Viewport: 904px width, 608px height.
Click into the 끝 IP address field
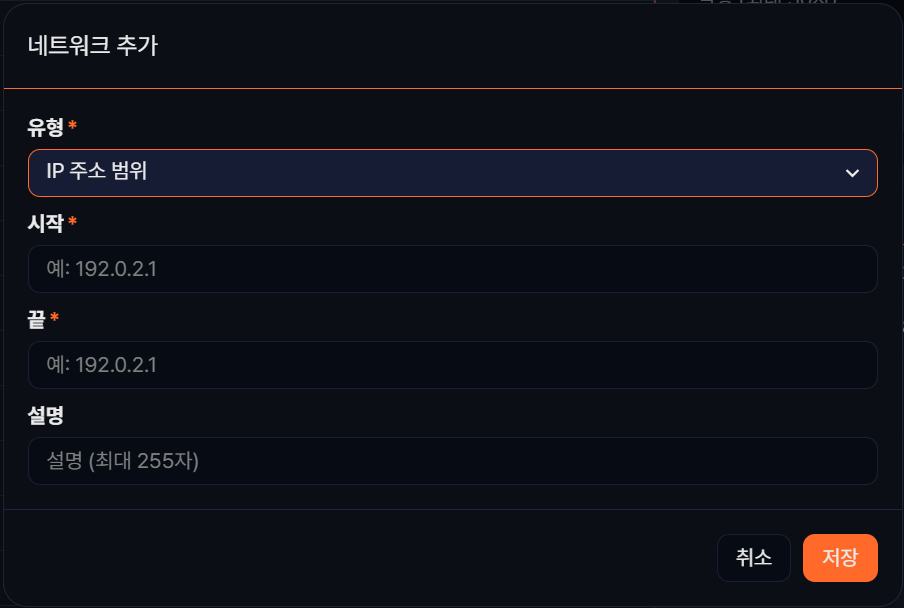click(x=452, y=365)
